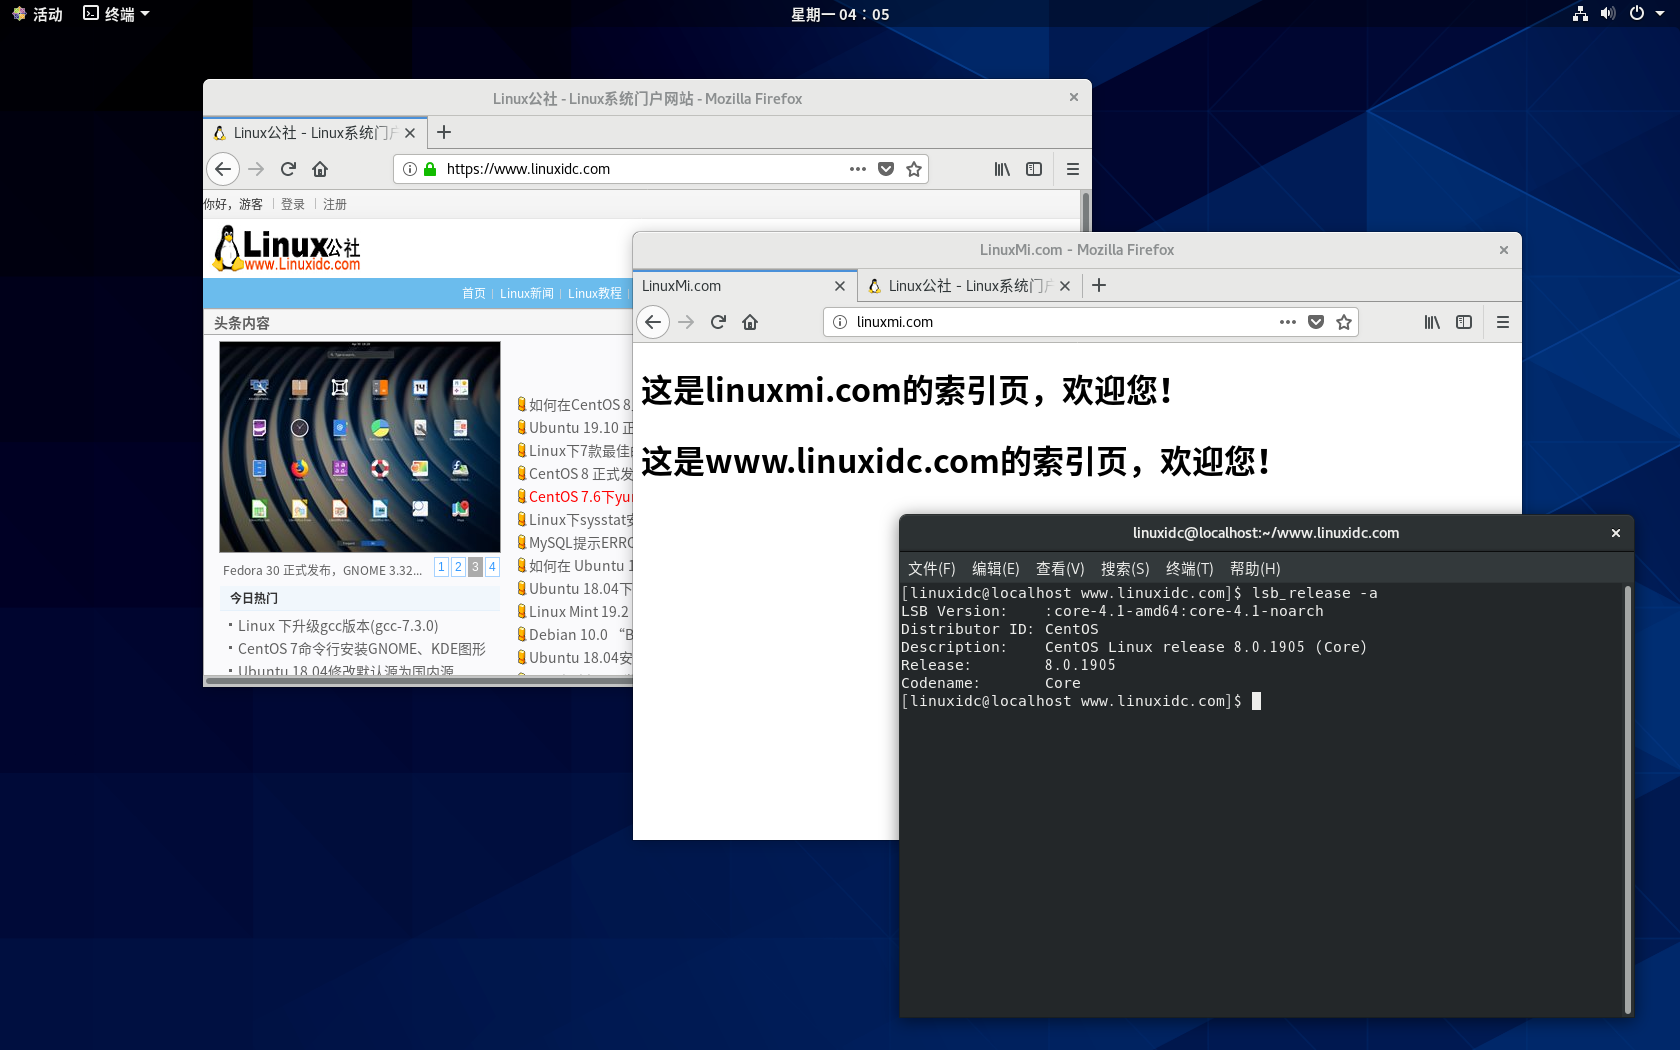Click the 注册 registration link

[334, 204]
